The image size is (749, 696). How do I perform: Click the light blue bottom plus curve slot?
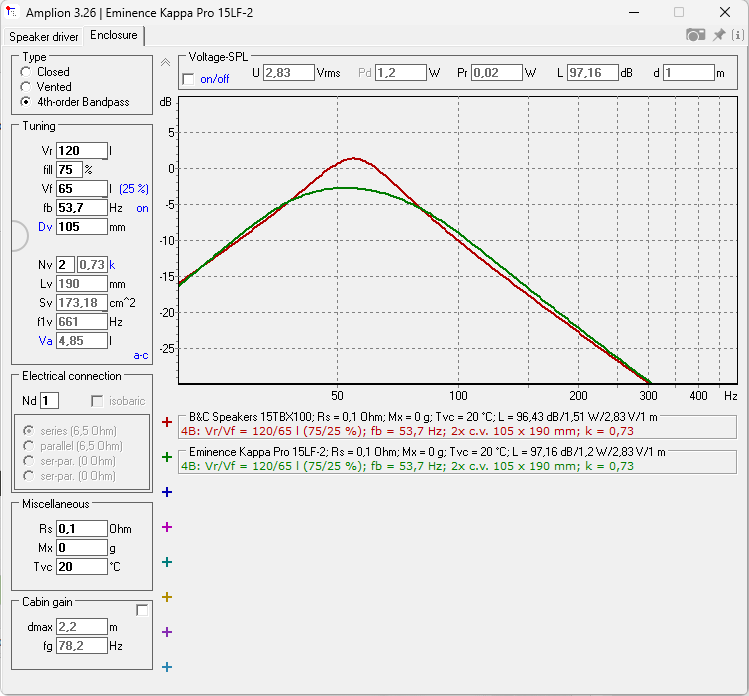click(x=167, y=667)
